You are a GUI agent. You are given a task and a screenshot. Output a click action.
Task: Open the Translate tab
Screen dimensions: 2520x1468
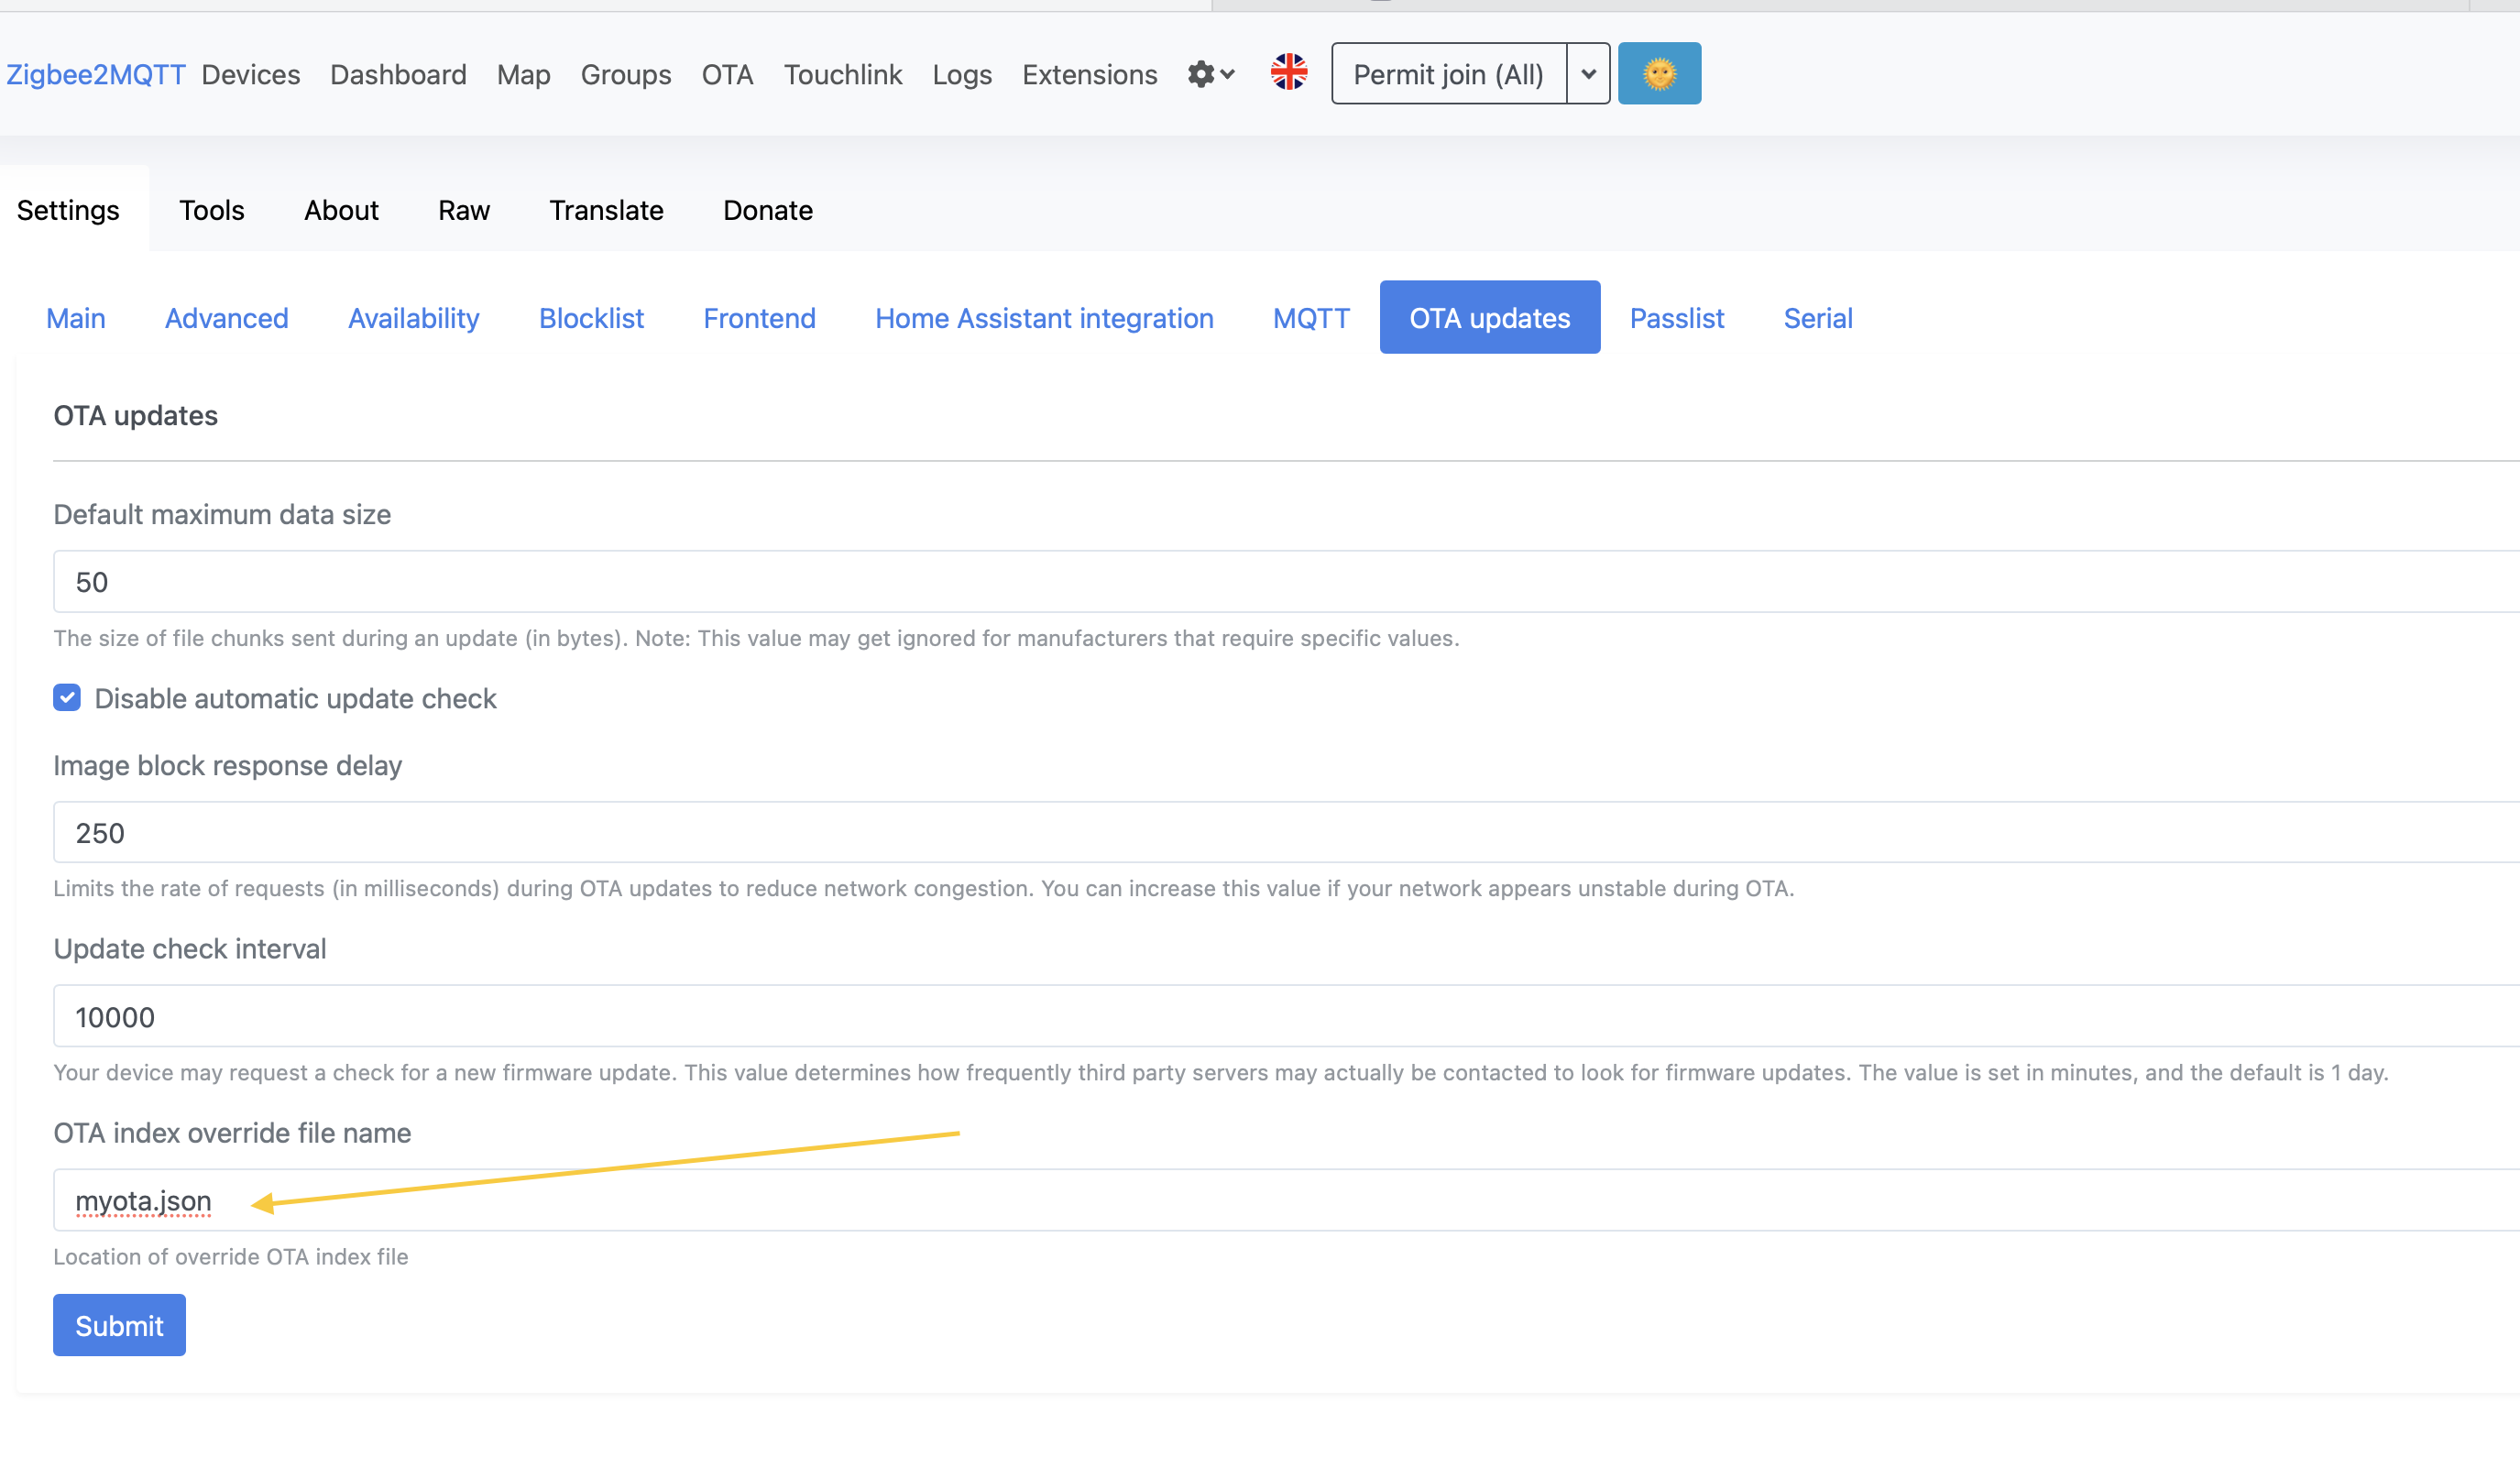606,210
